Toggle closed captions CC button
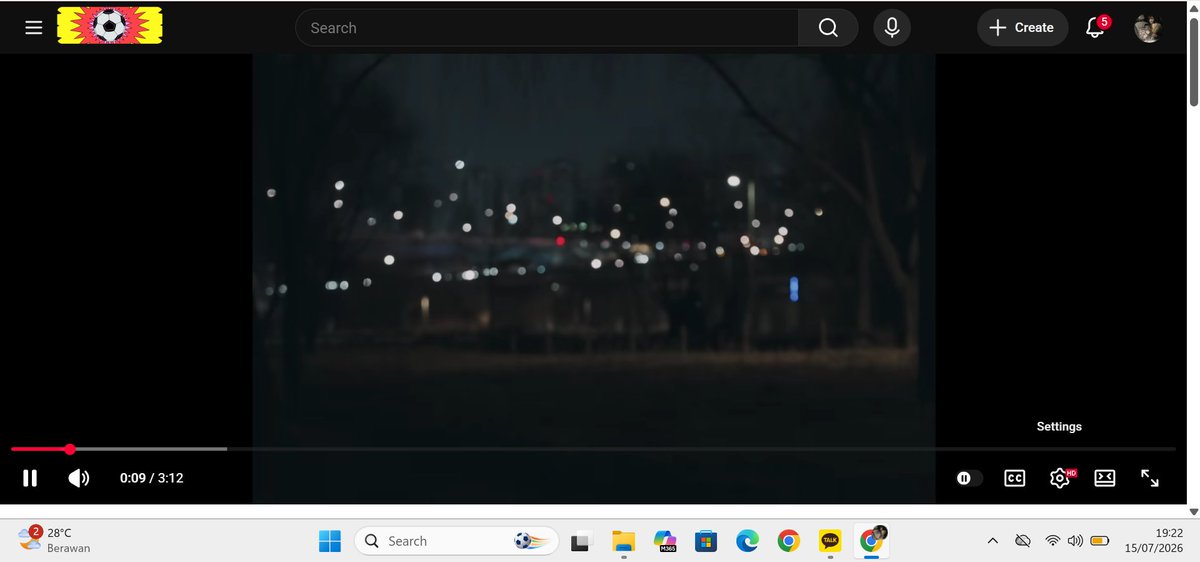 (1014, 478)
